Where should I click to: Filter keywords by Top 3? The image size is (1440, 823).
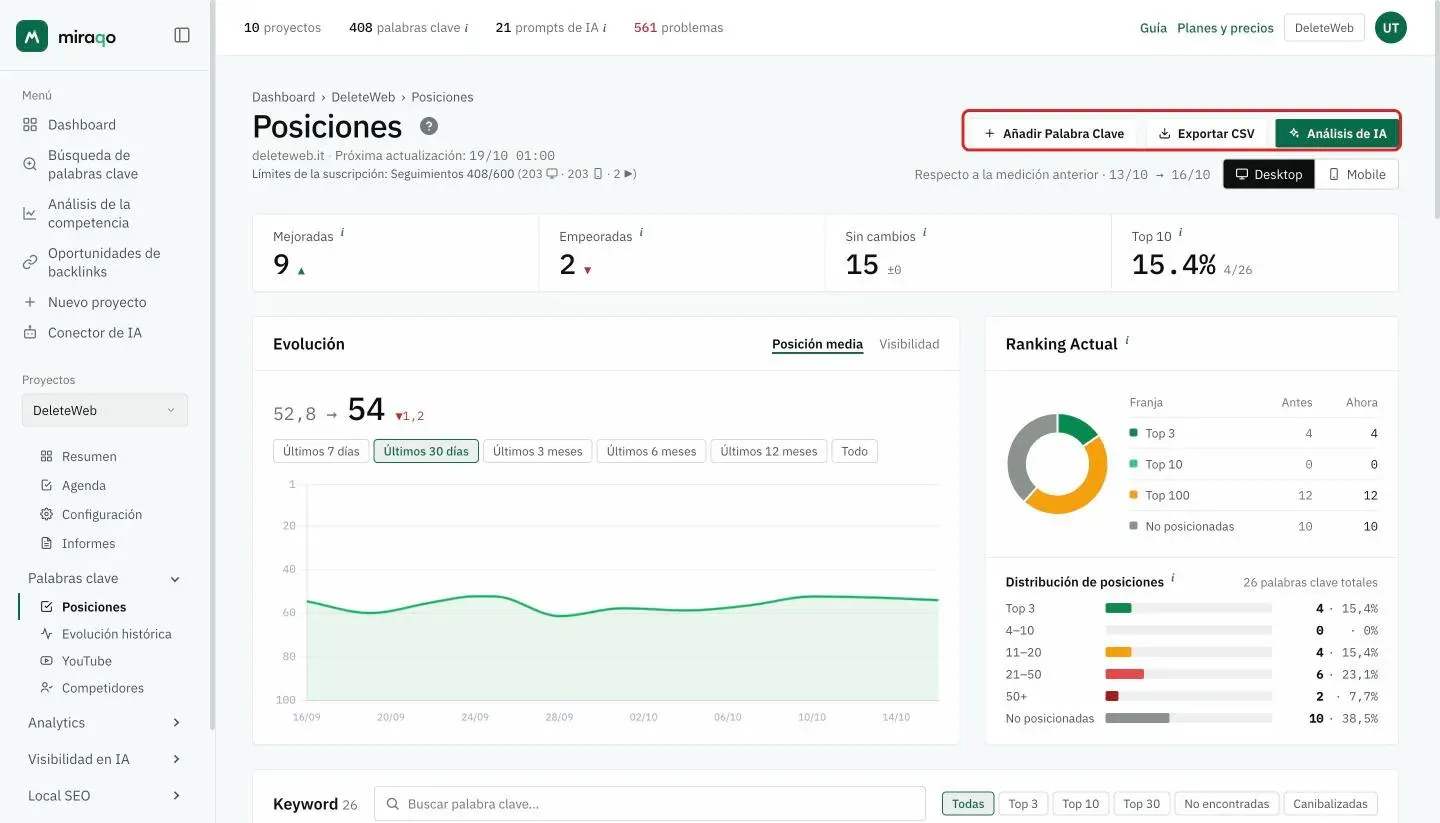1023,804
